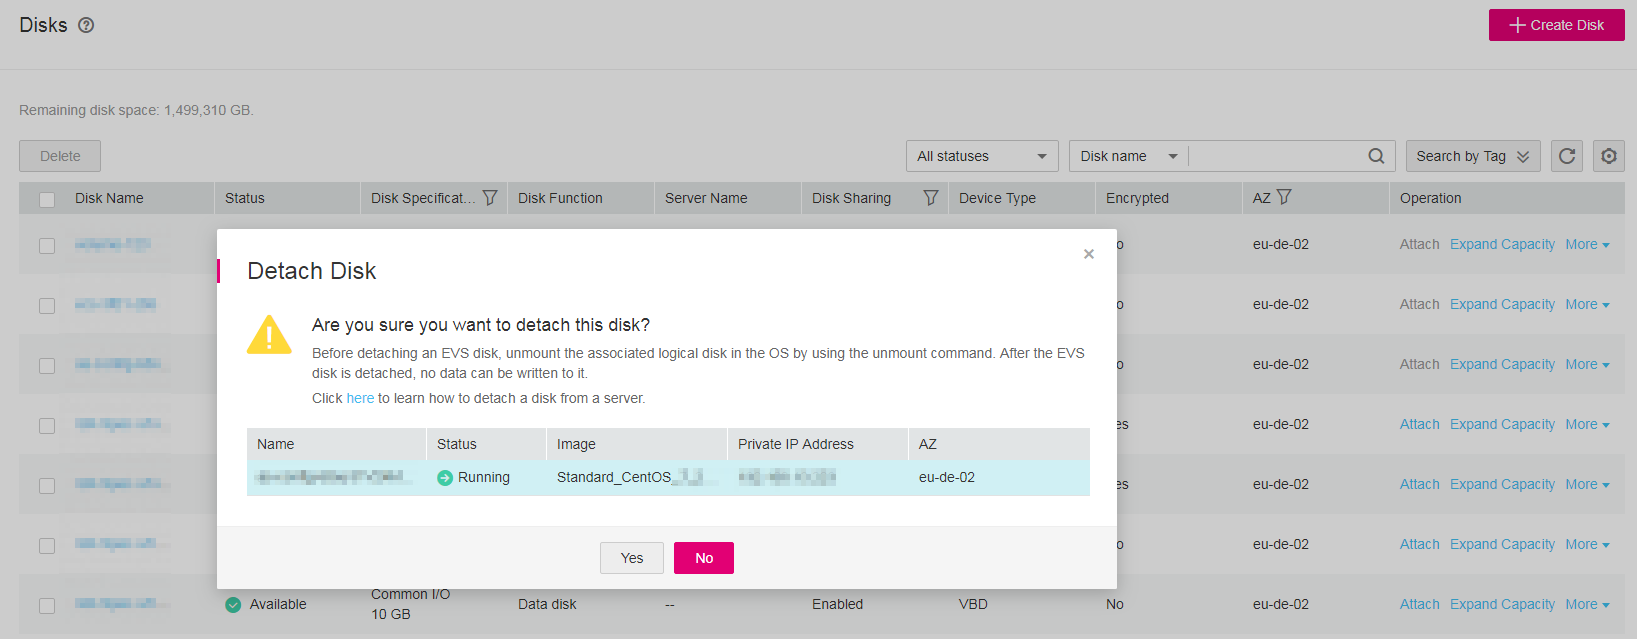Image resolution: width=1637 pixels, height=639 pixels.
Task: Click the refresh list icon
Action: (x=1567, y=156)
